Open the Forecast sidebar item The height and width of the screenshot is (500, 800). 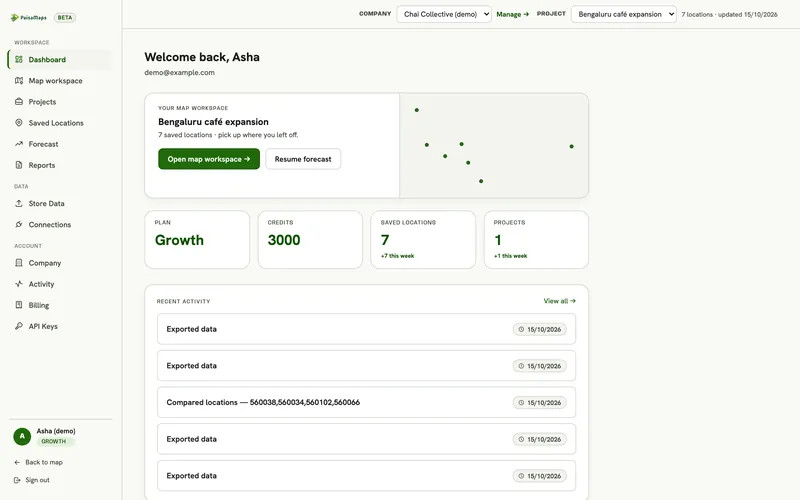[x=59, y=144]
